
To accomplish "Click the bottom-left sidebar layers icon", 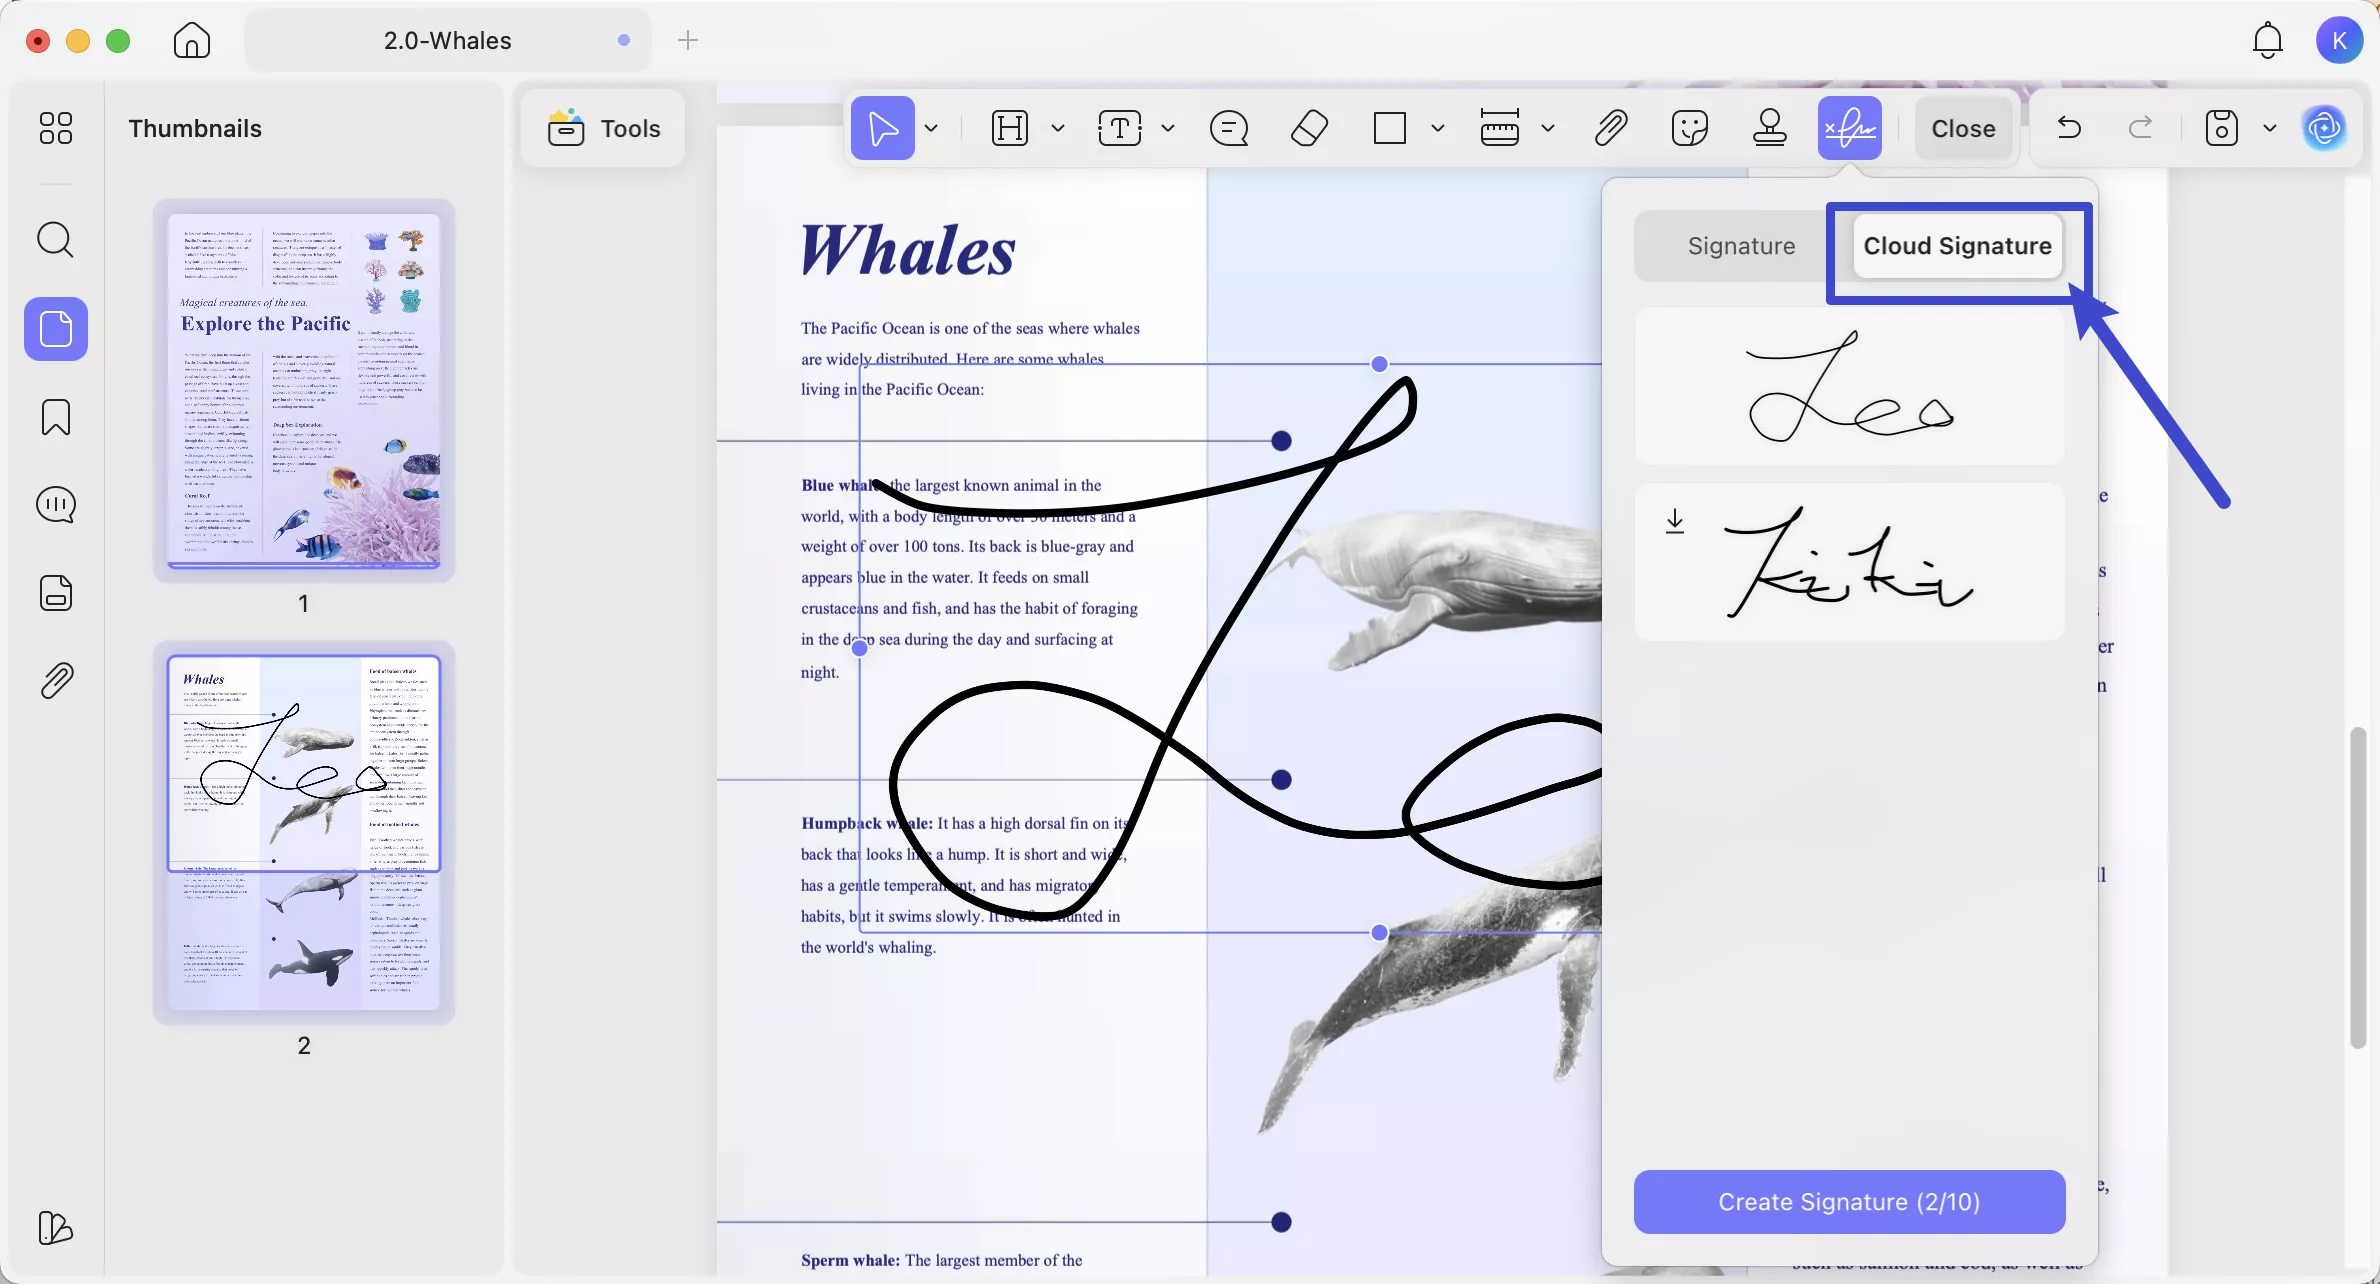I will point(55,1228).
